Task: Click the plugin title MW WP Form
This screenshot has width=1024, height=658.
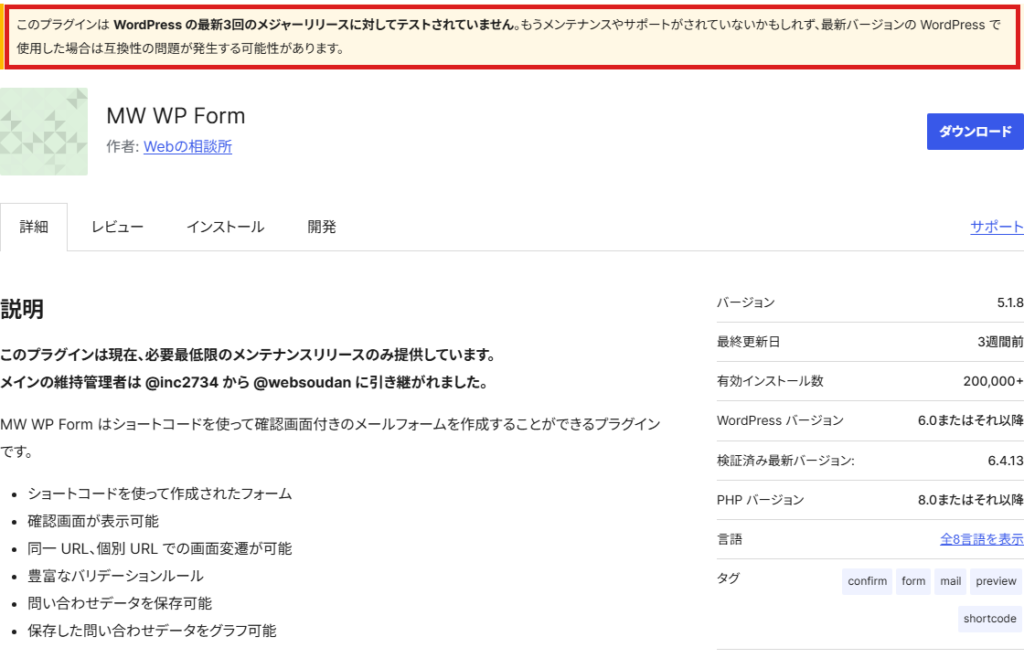Action: 176,116
